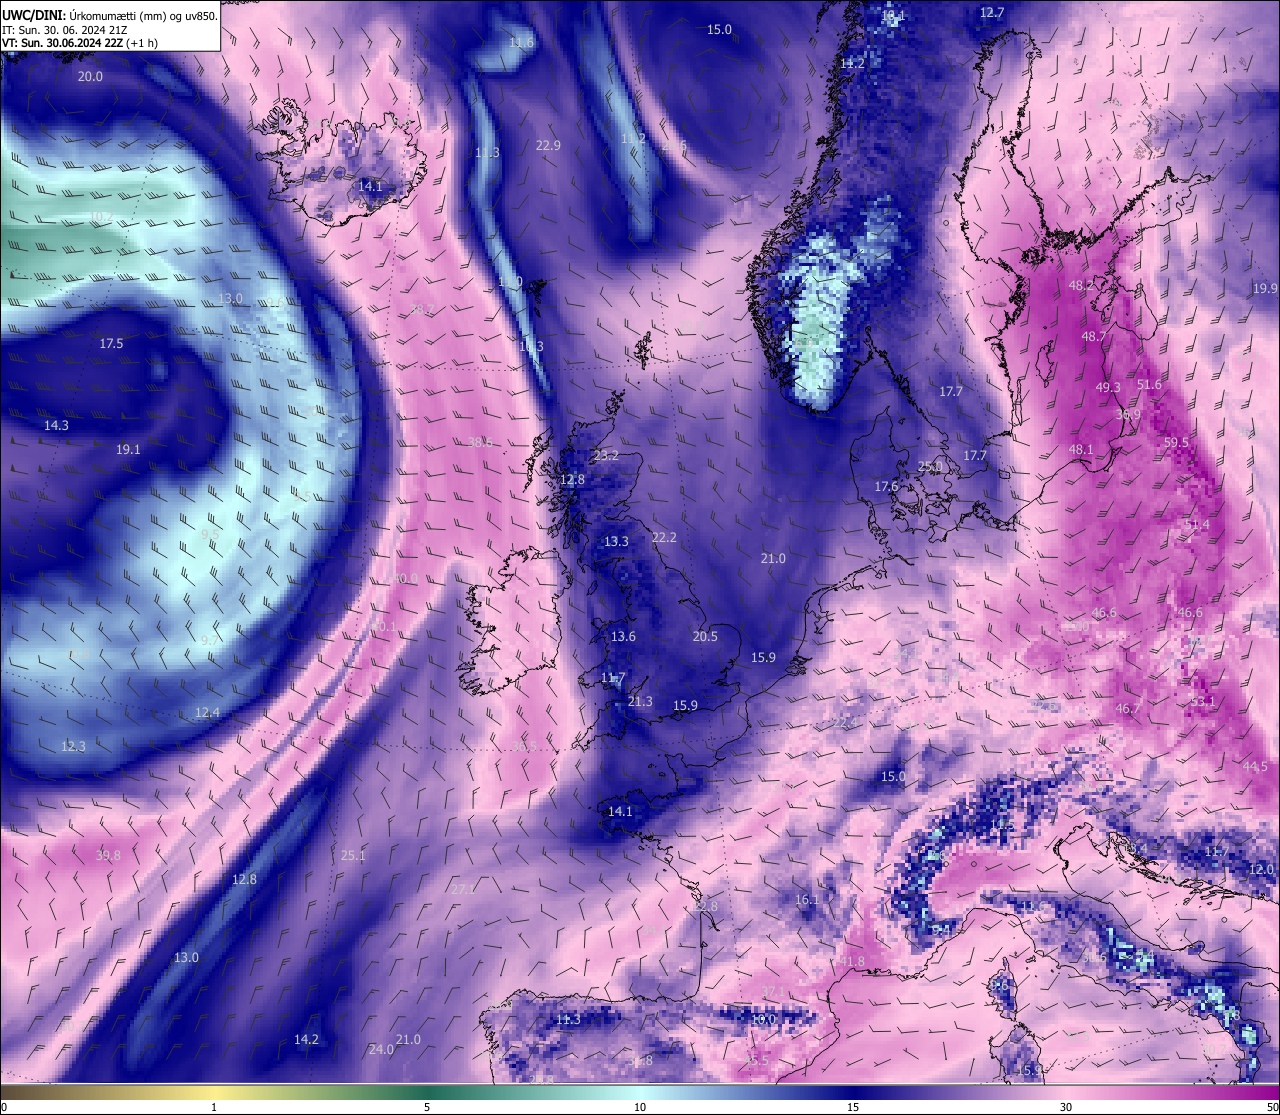Click the 39.8 value on the map
This screenshot has width=1280, height=1115.
[108, 856]
